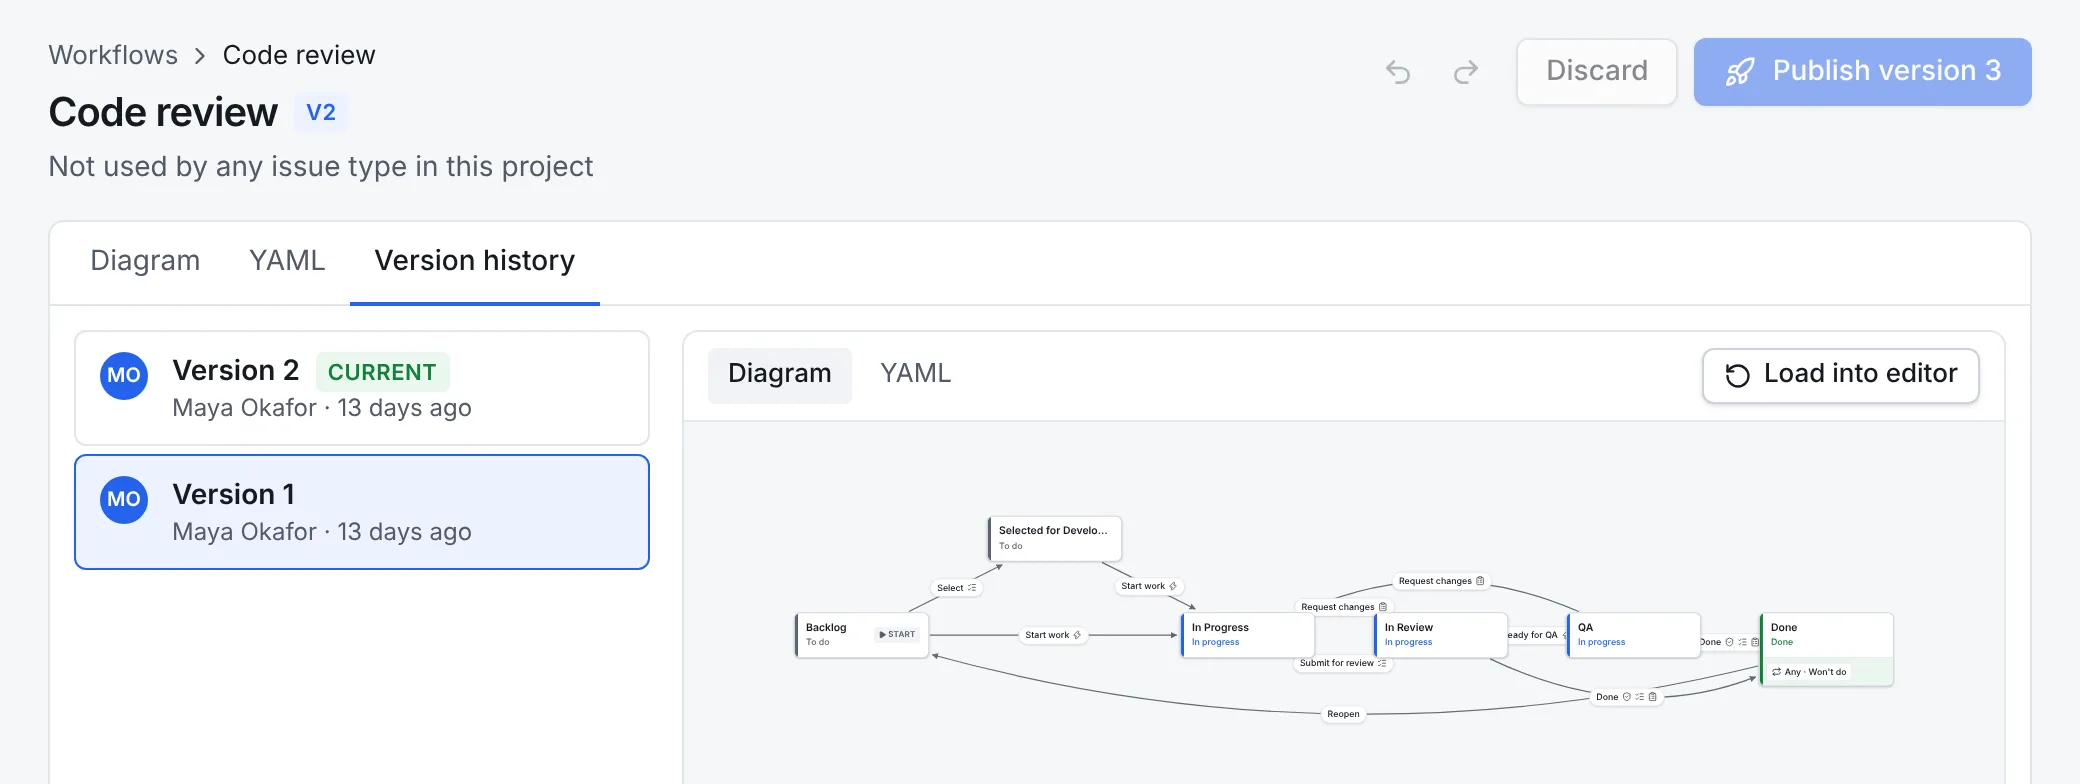Click the Ready for QA transition label
Image resolution: width=2080 pixels, height=784 pixels.
coord(1535,635)
